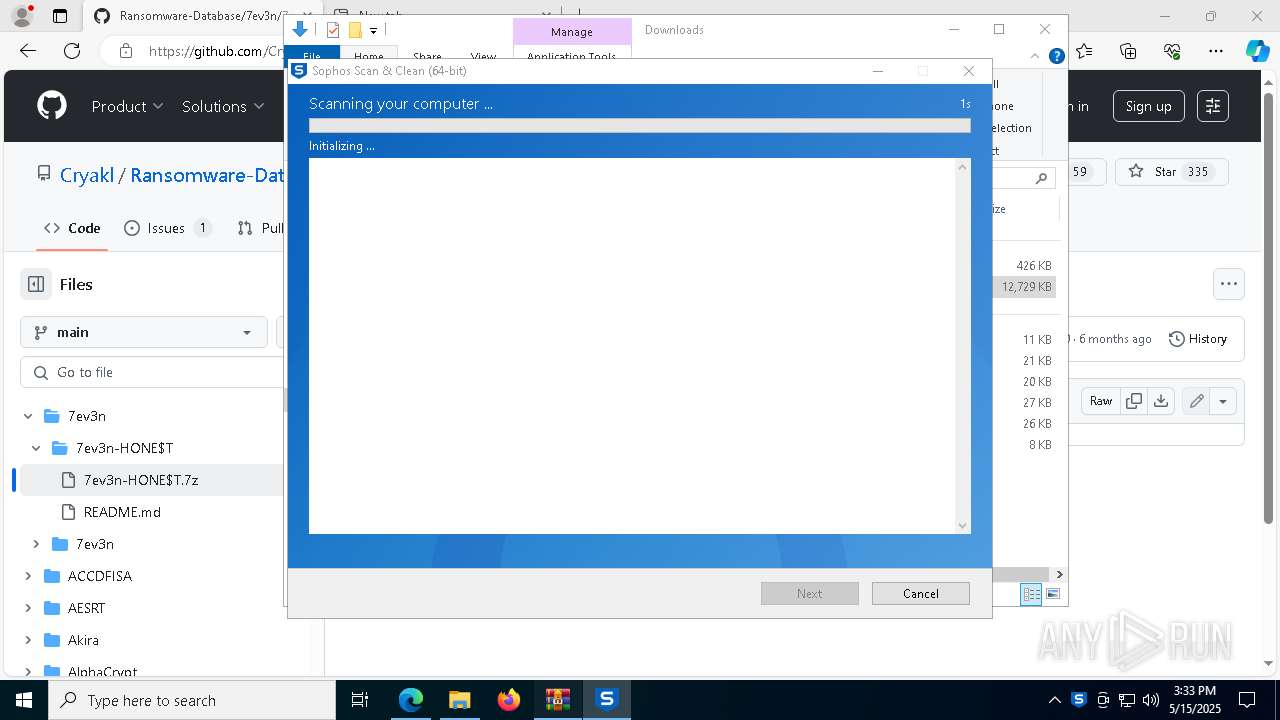Collapse the File Explorer ribbon chevron
The height and width of the screenshot is (720, 1280).
click(1036, 56)
